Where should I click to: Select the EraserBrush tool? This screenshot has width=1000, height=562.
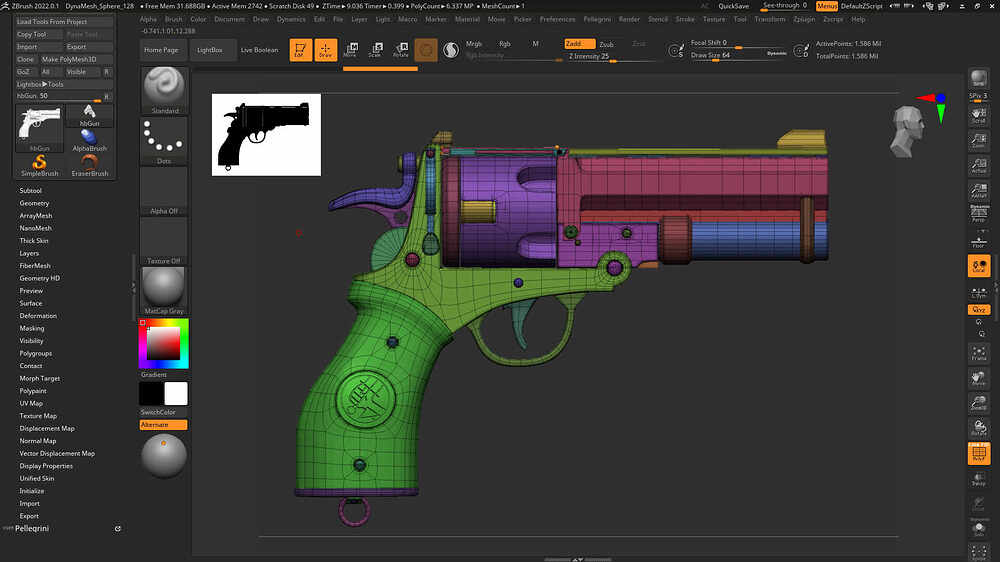point(89,165)
